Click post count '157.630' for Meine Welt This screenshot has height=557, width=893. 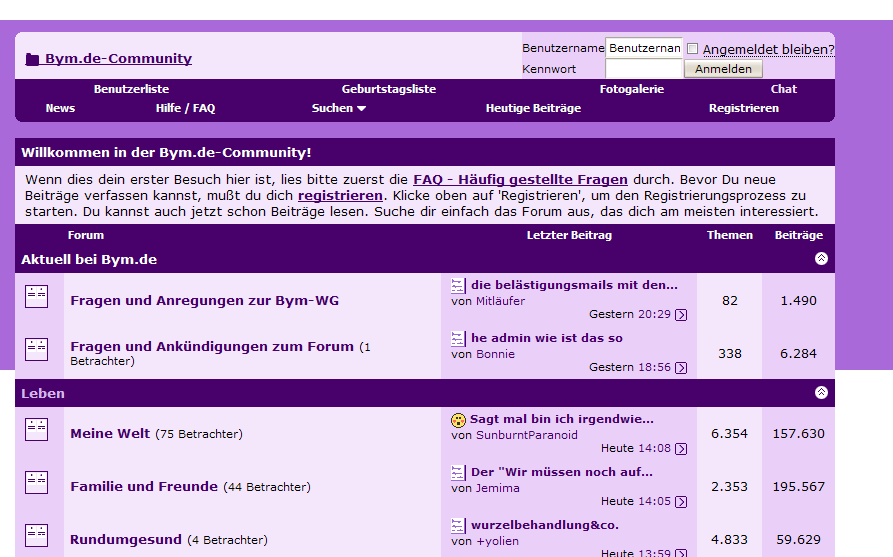click(x=798, y=434)
